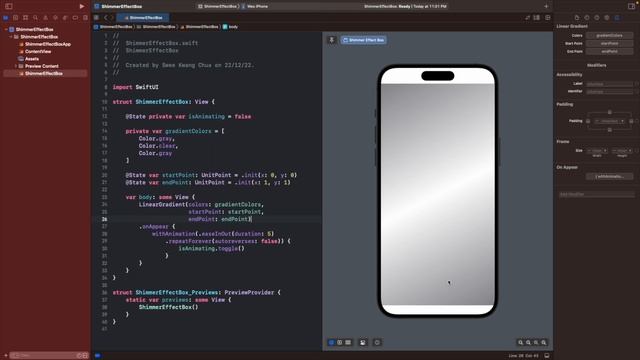Open the Padding value dropdown
The width and height of the screenshot is (640, 360).
coord(609,121)
